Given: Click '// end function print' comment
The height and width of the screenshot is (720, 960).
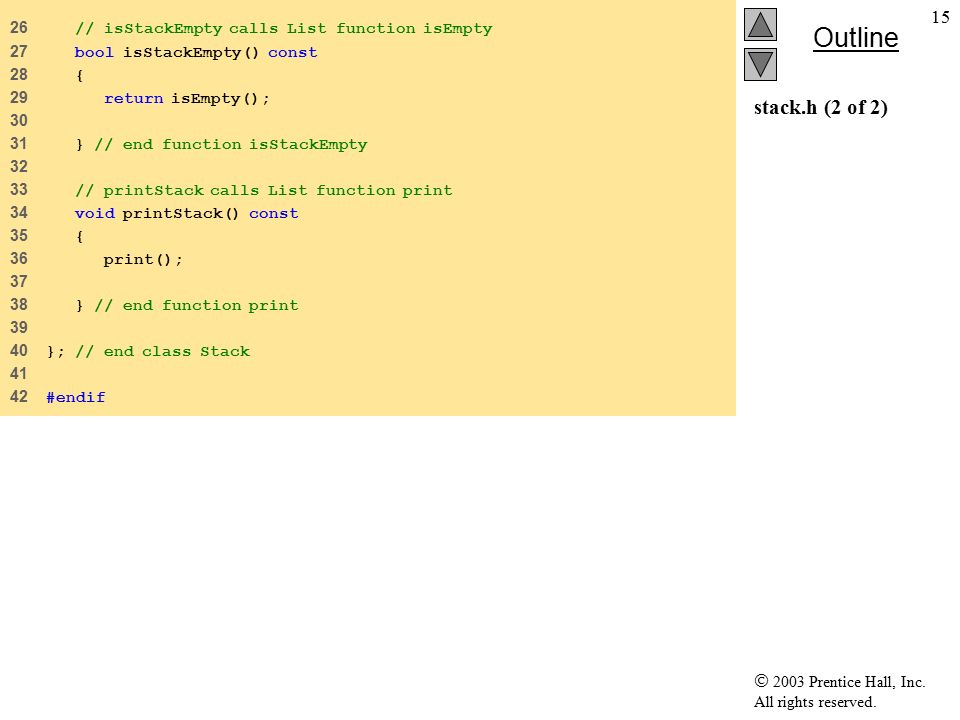Looking at the screenshot, I should click(197, 306).
